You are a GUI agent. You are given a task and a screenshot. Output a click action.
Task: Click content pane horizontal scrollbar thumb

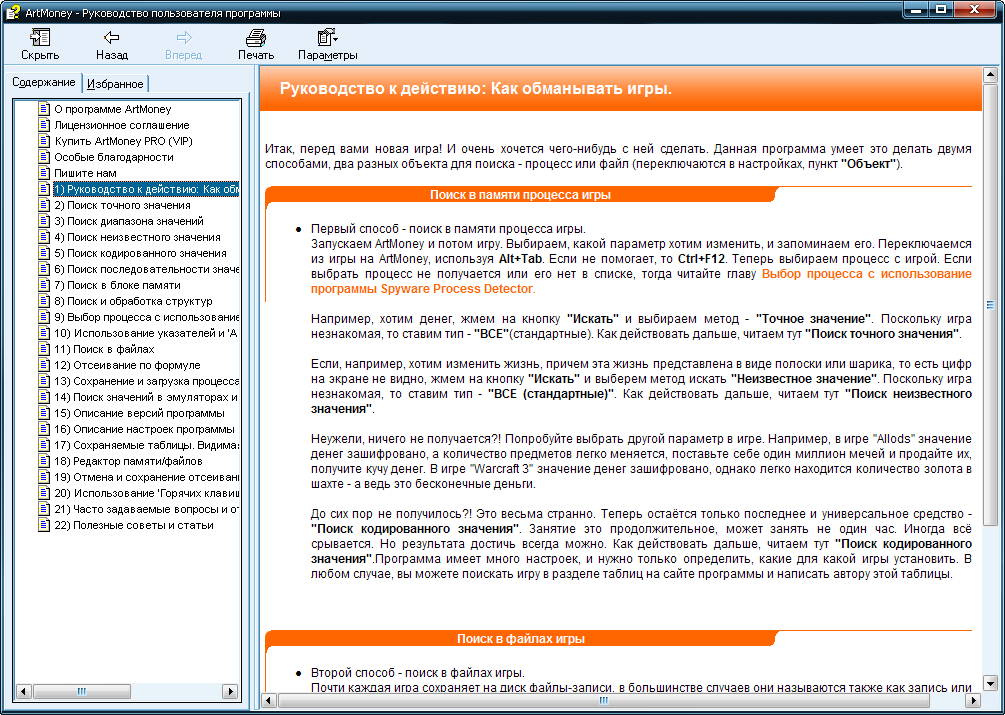pos(602,700)
